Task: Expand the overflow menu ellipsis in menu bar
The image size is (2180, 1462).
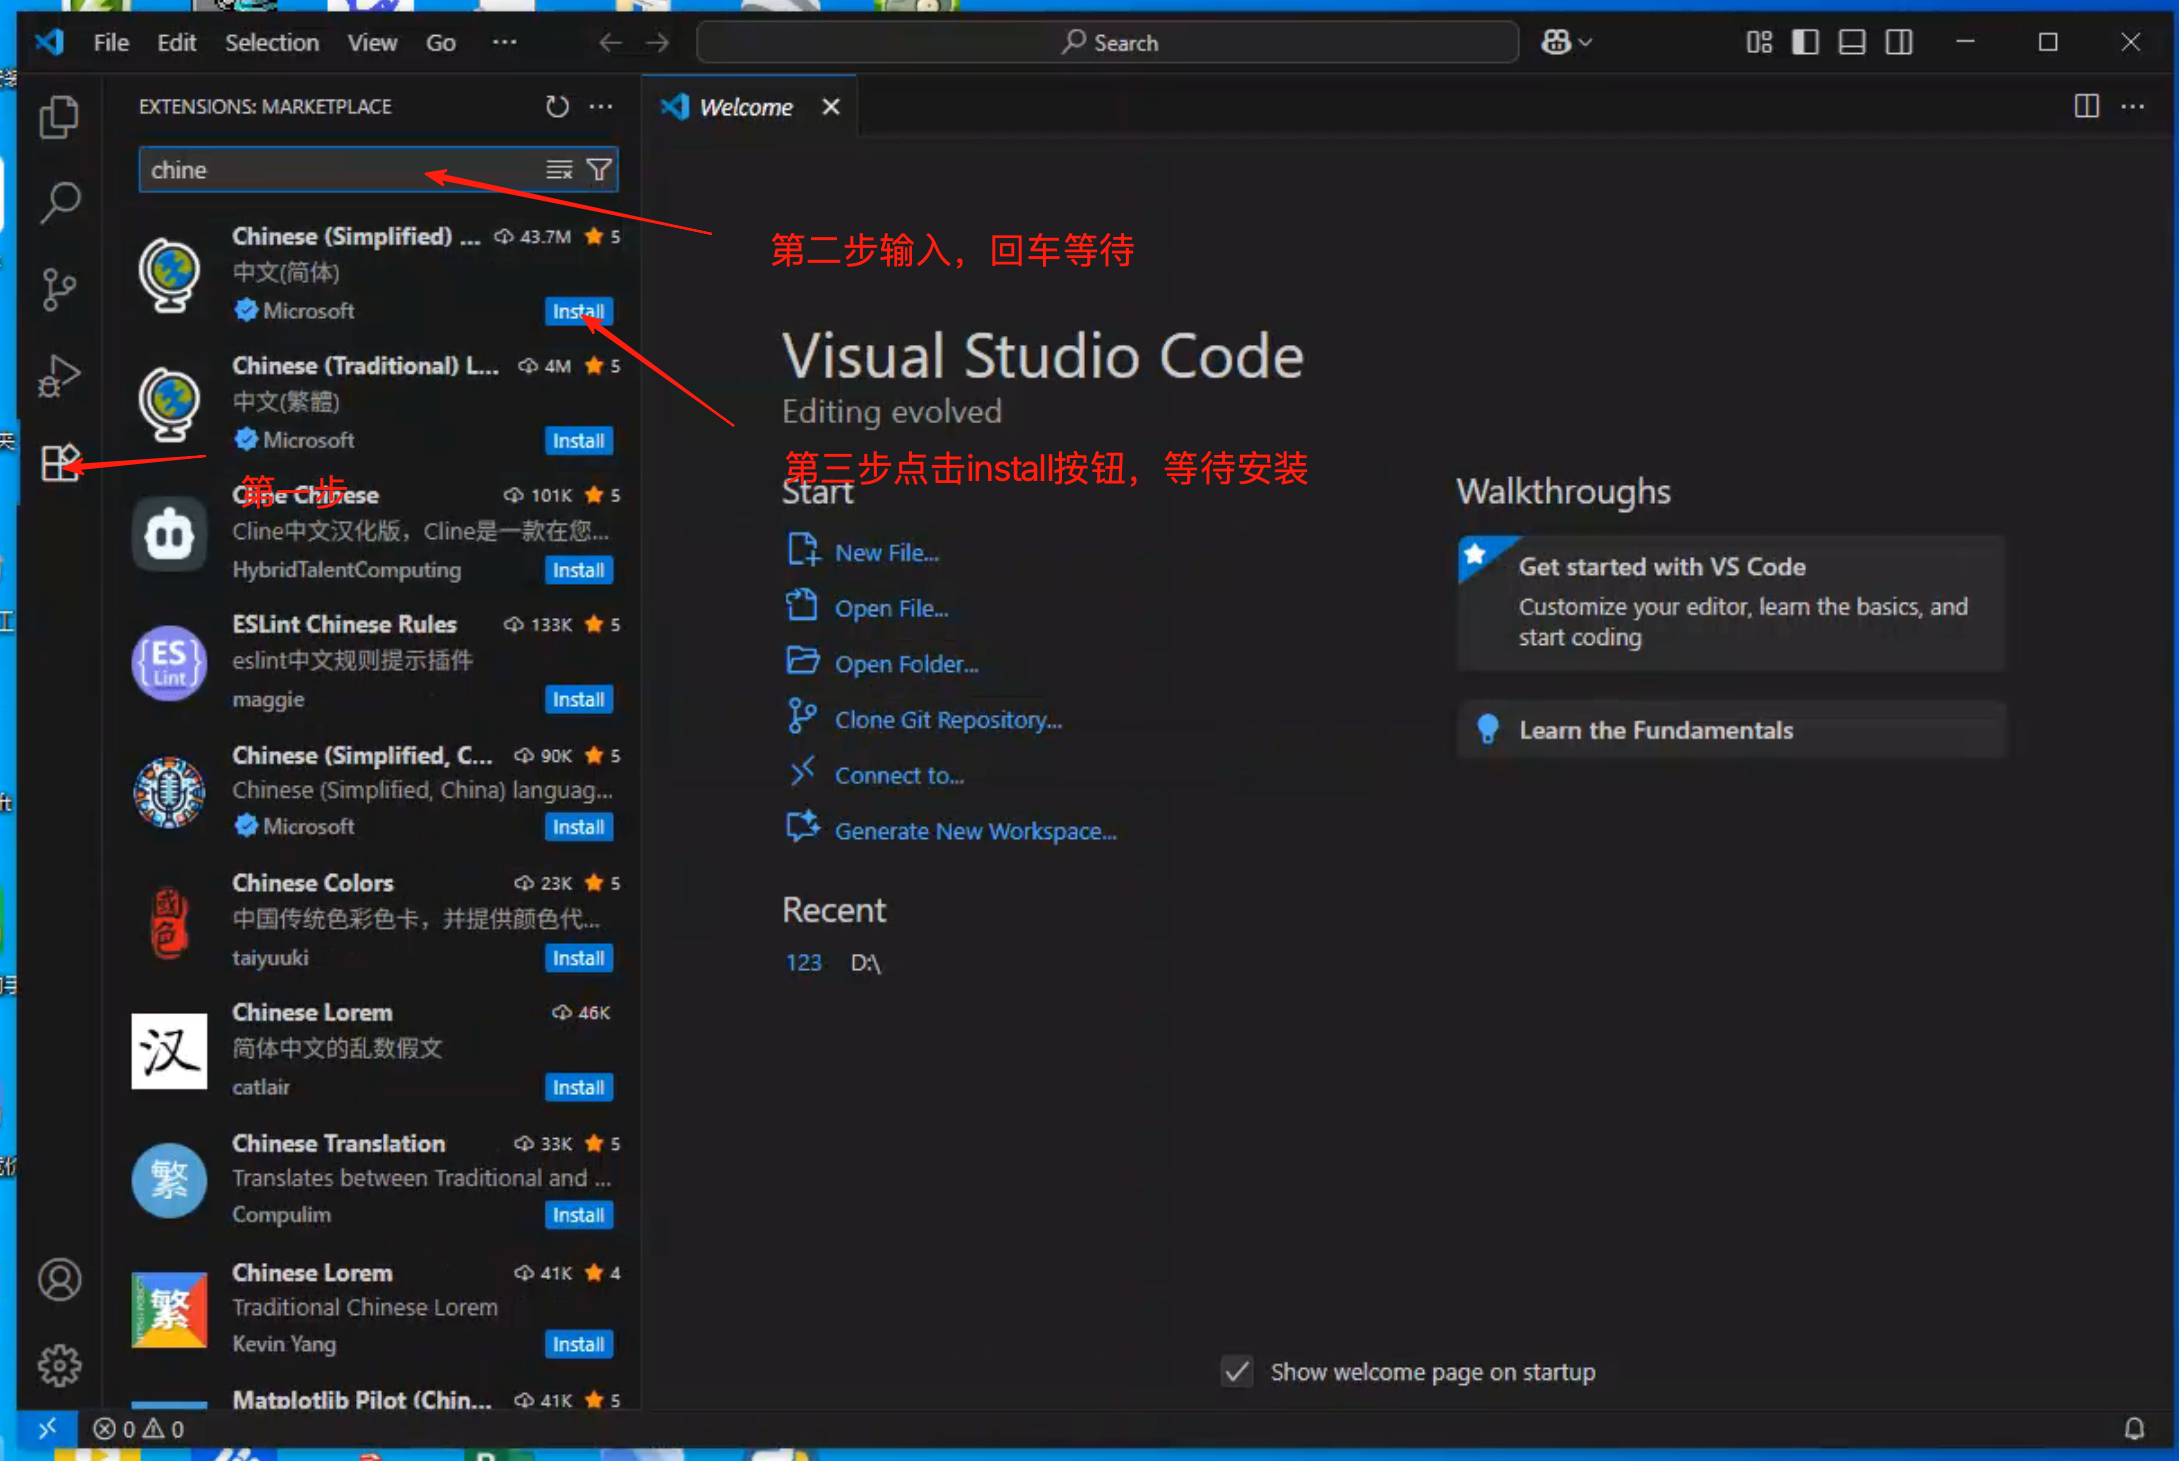Action: (505, 42)
